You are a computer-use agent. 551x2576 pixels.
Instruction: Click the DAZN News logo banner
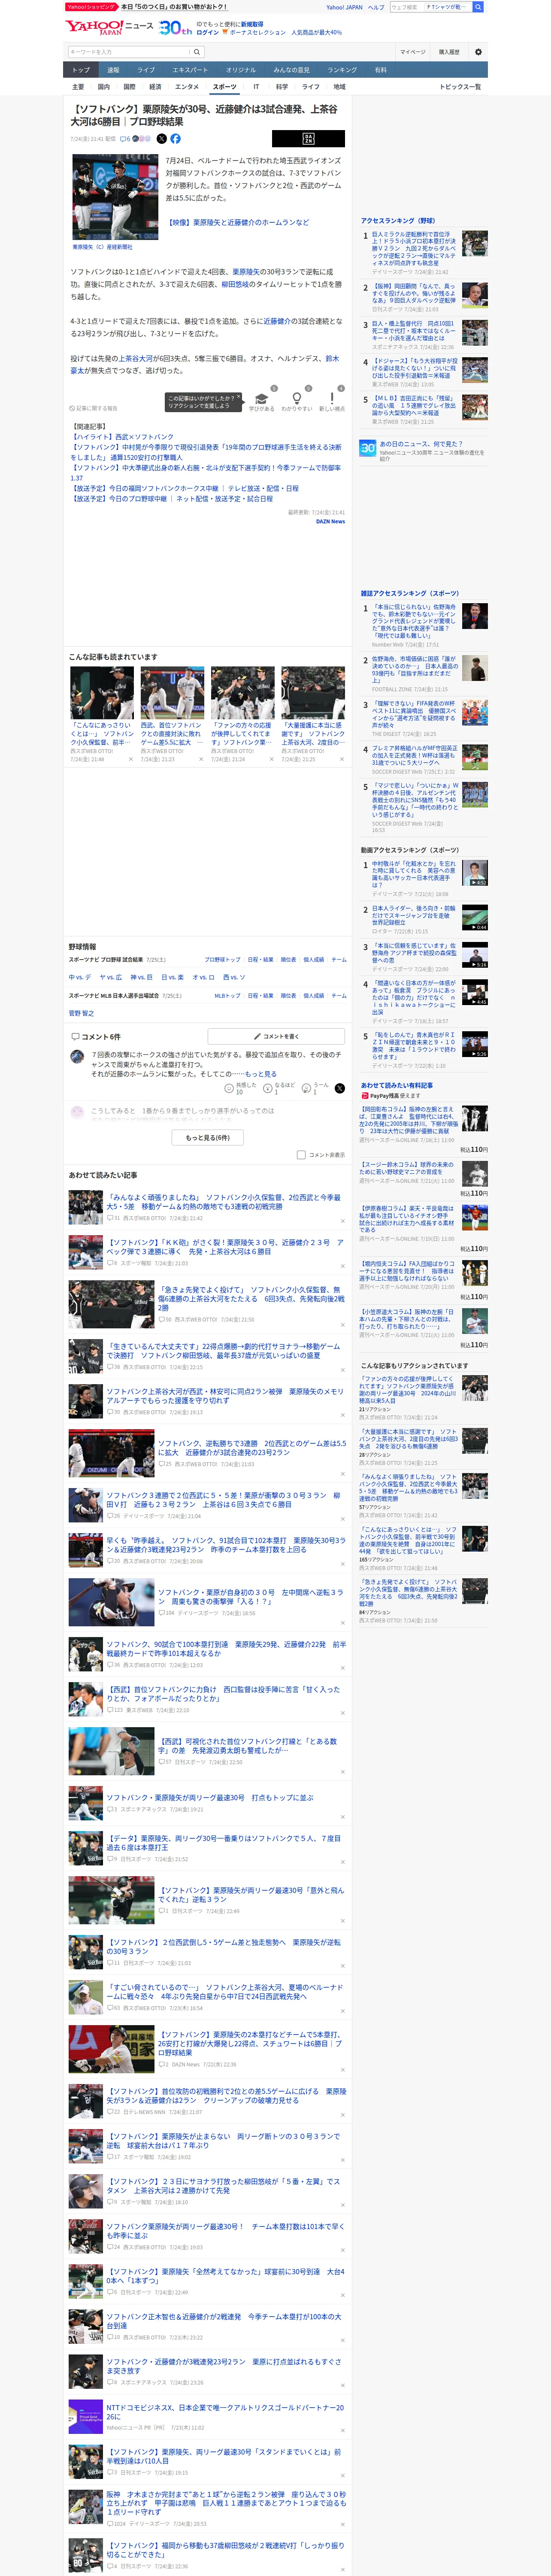[308, 139]
